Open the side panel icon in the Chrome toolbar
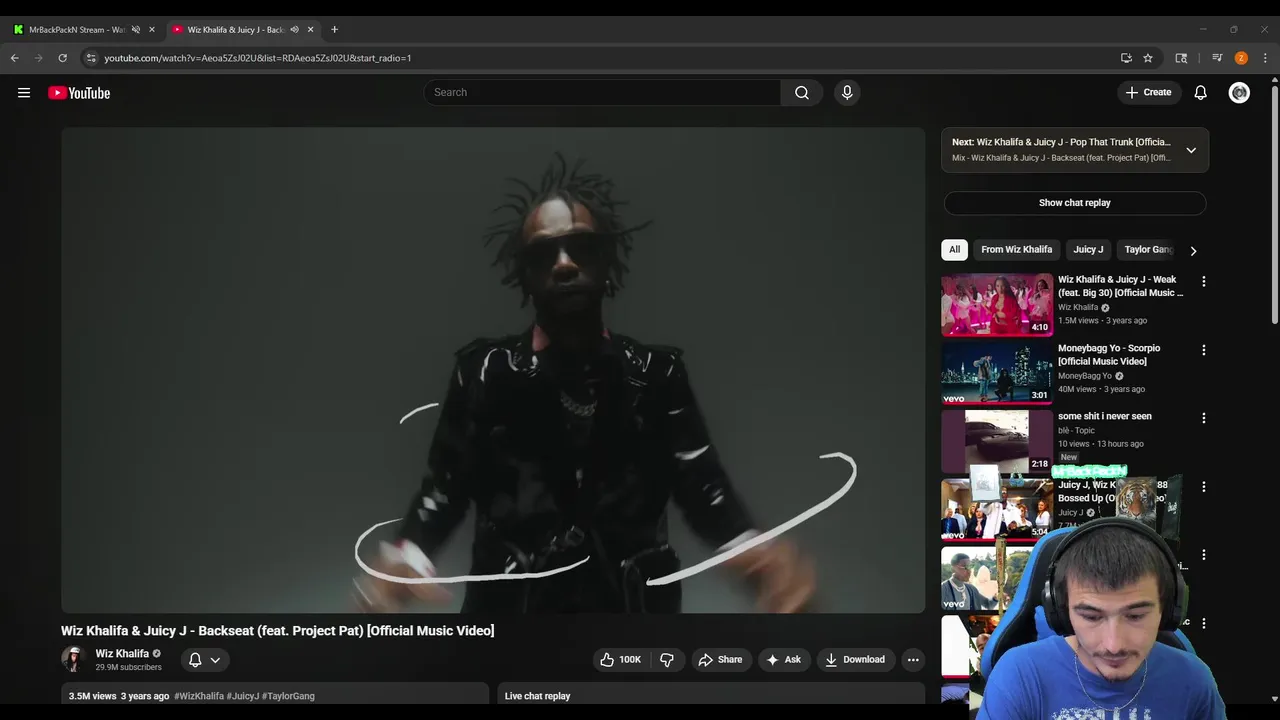 tap(1181, 58)
